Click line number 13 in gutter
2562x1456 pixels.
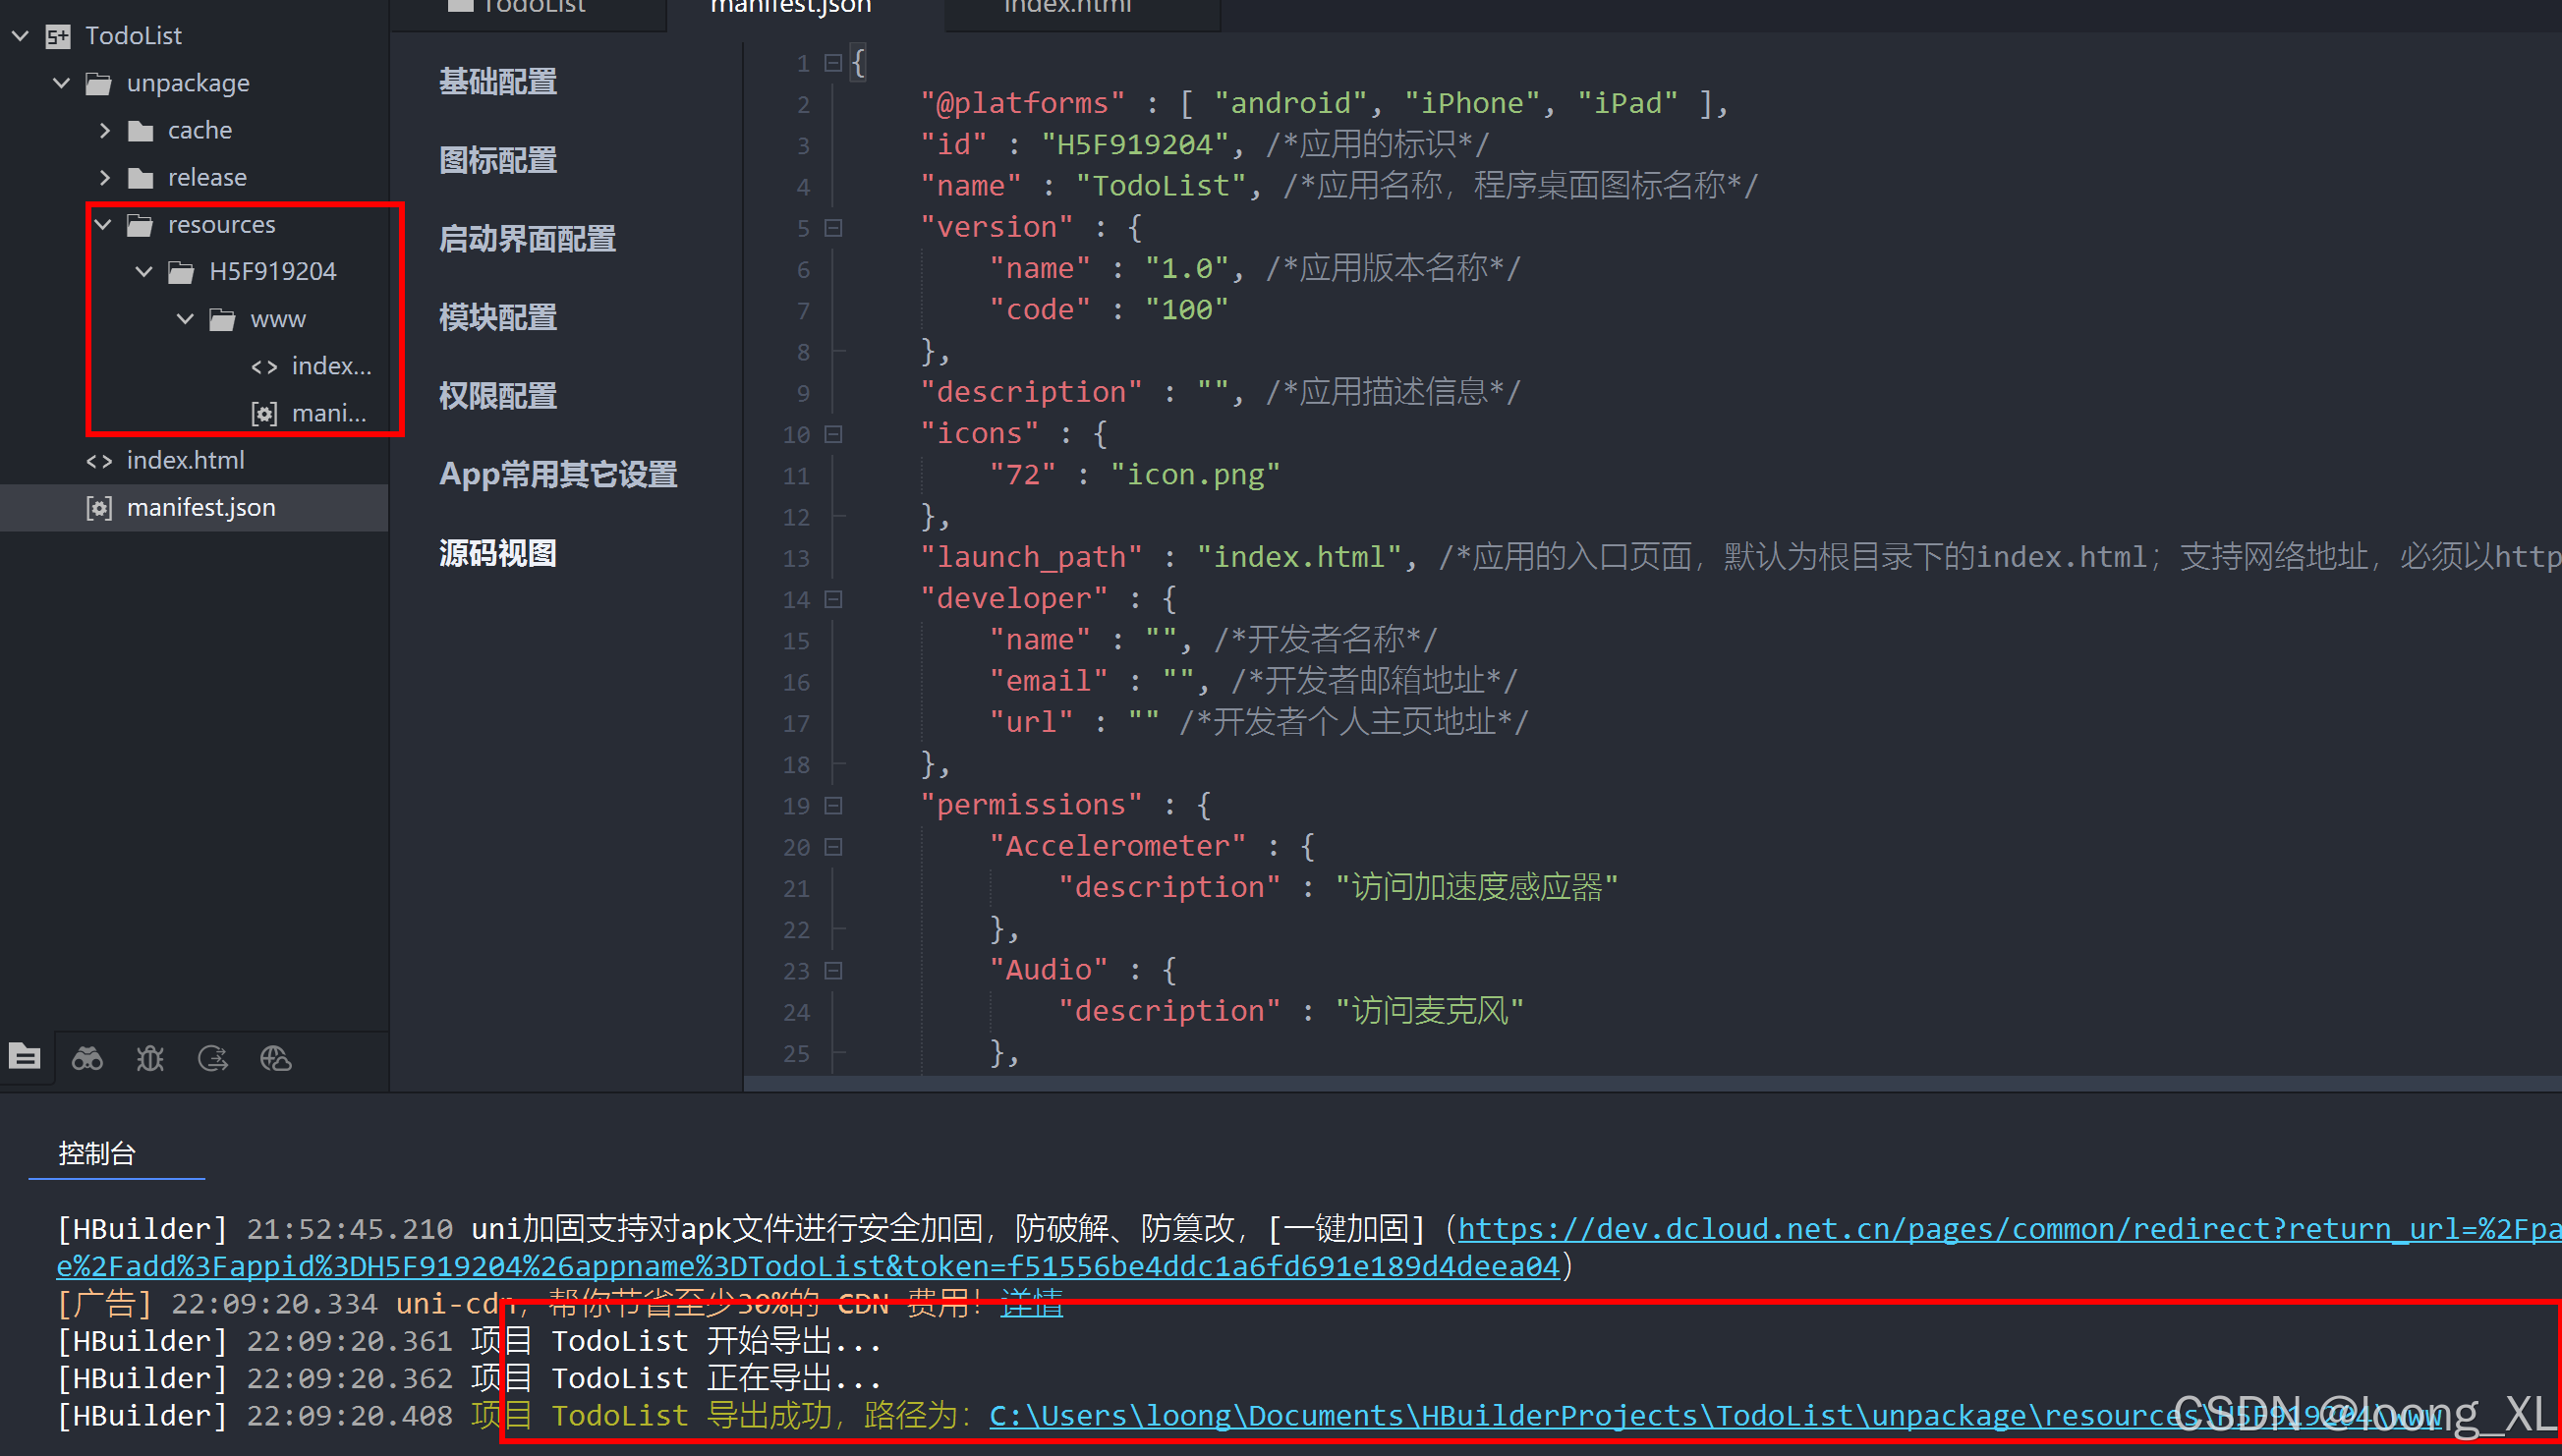click(797, 558)
